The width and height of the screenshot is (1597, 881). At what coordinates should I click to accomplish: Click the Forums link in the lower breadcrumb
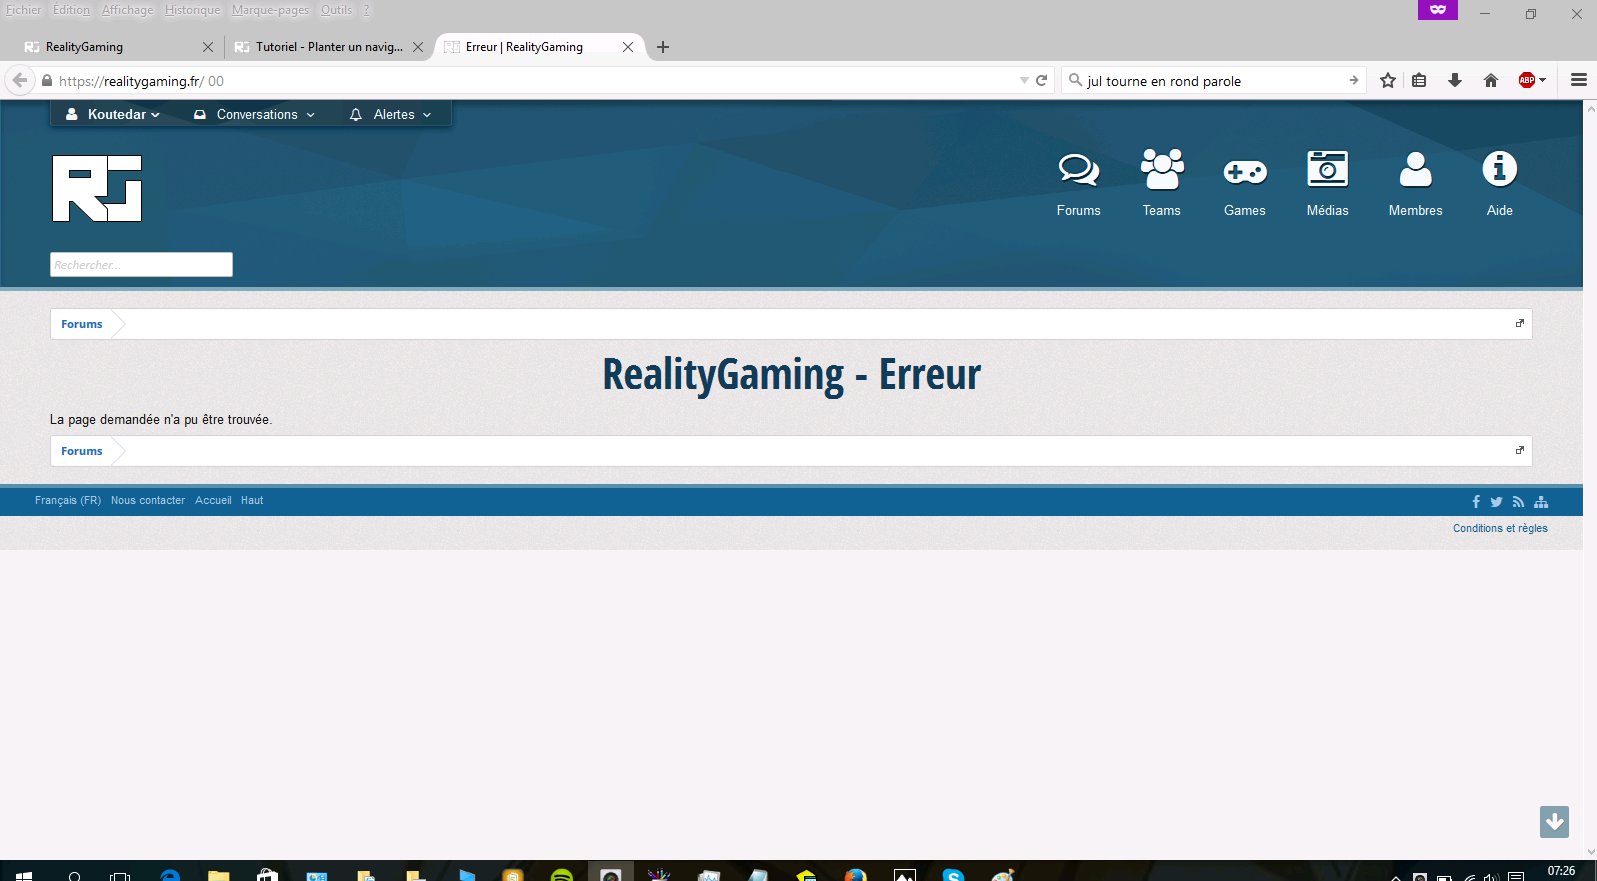pos(82,451)
